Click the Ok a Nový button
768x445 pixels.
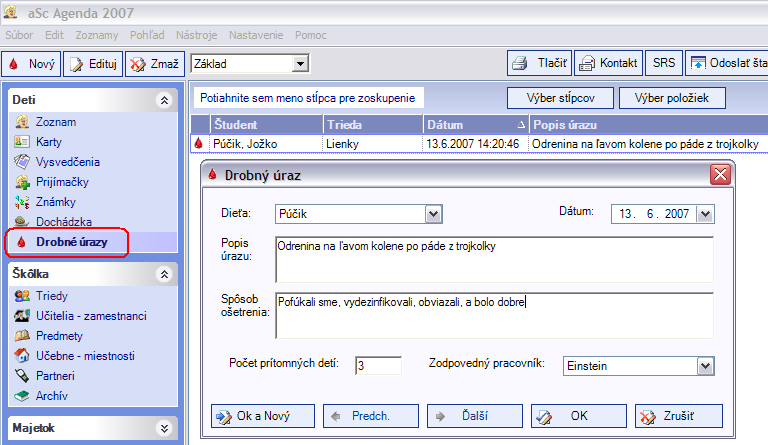(x=263, y=416)
